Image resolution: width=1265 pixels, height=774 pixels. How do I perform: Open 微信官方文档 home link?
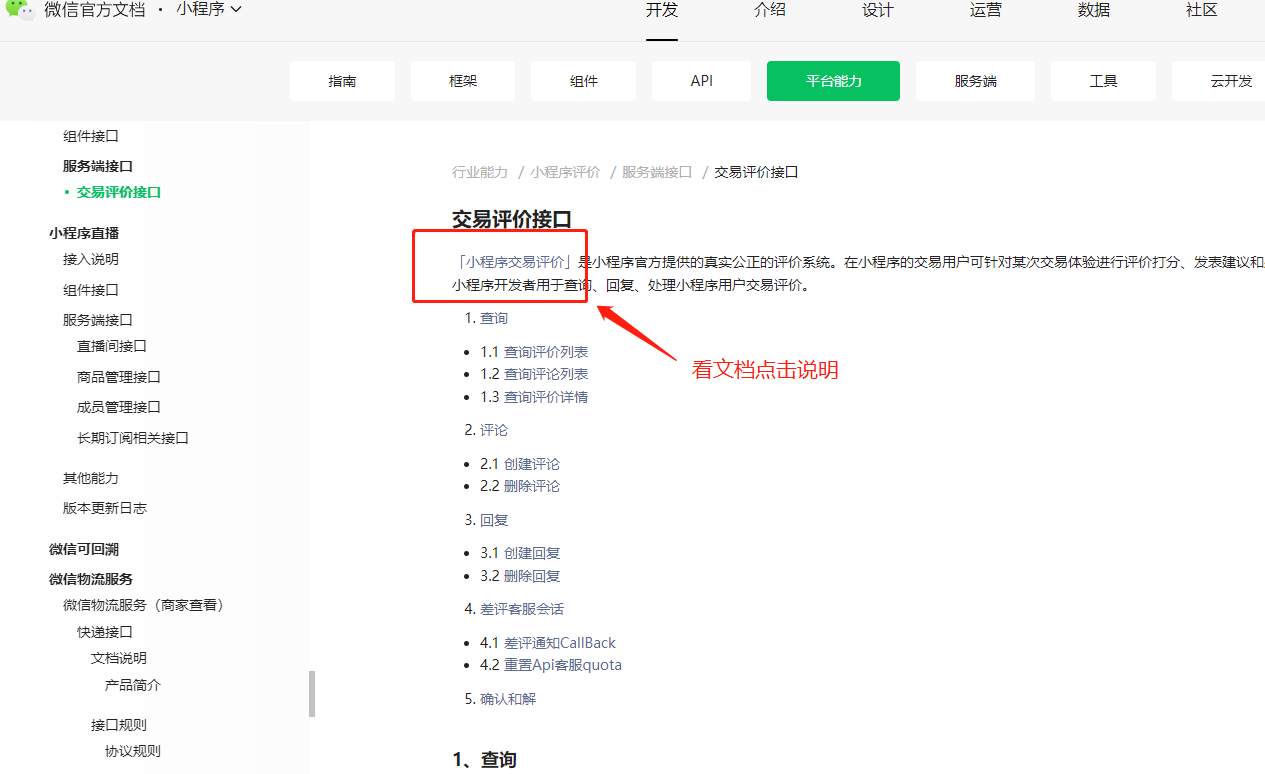pyautogui.click(x=95, y=10)
